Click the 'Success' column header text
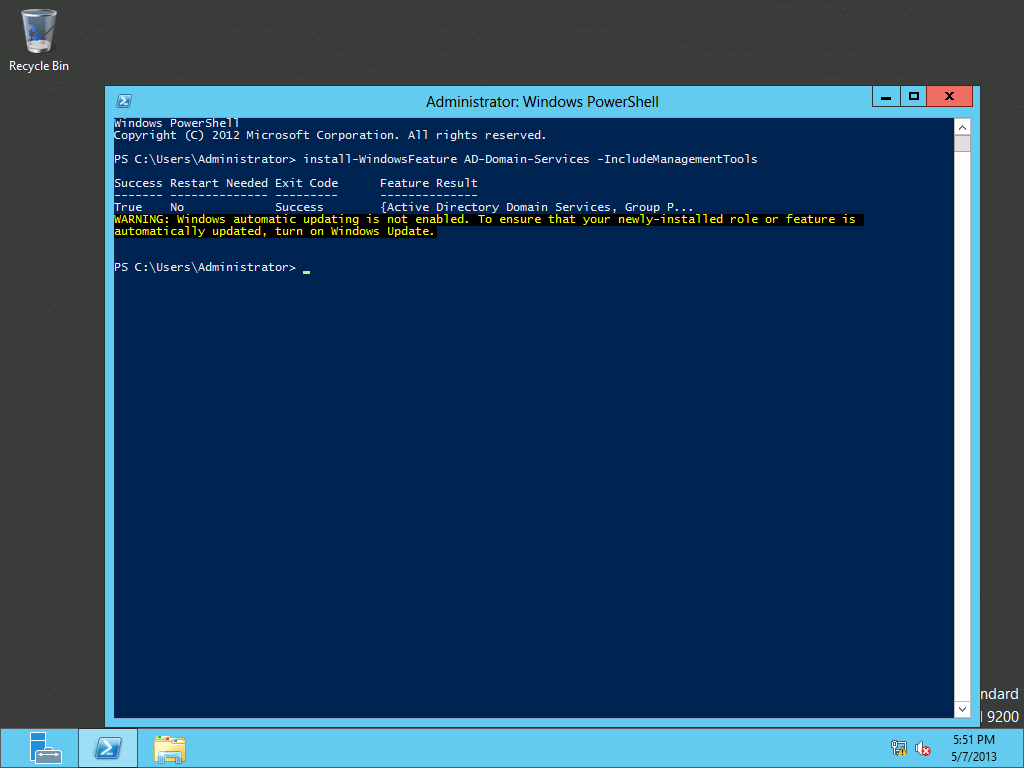The width and height of the screenshot is (1024, 768). [138, 183]
